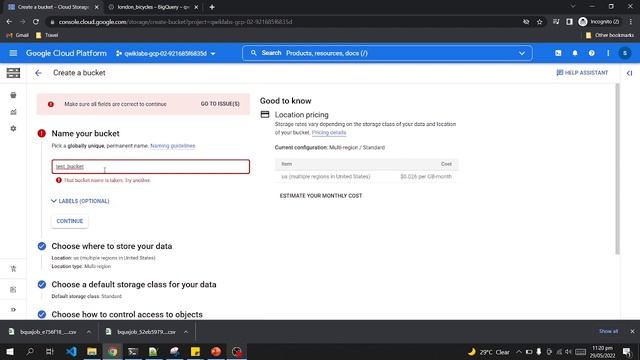Open the Pricing details link

point(329,133)
